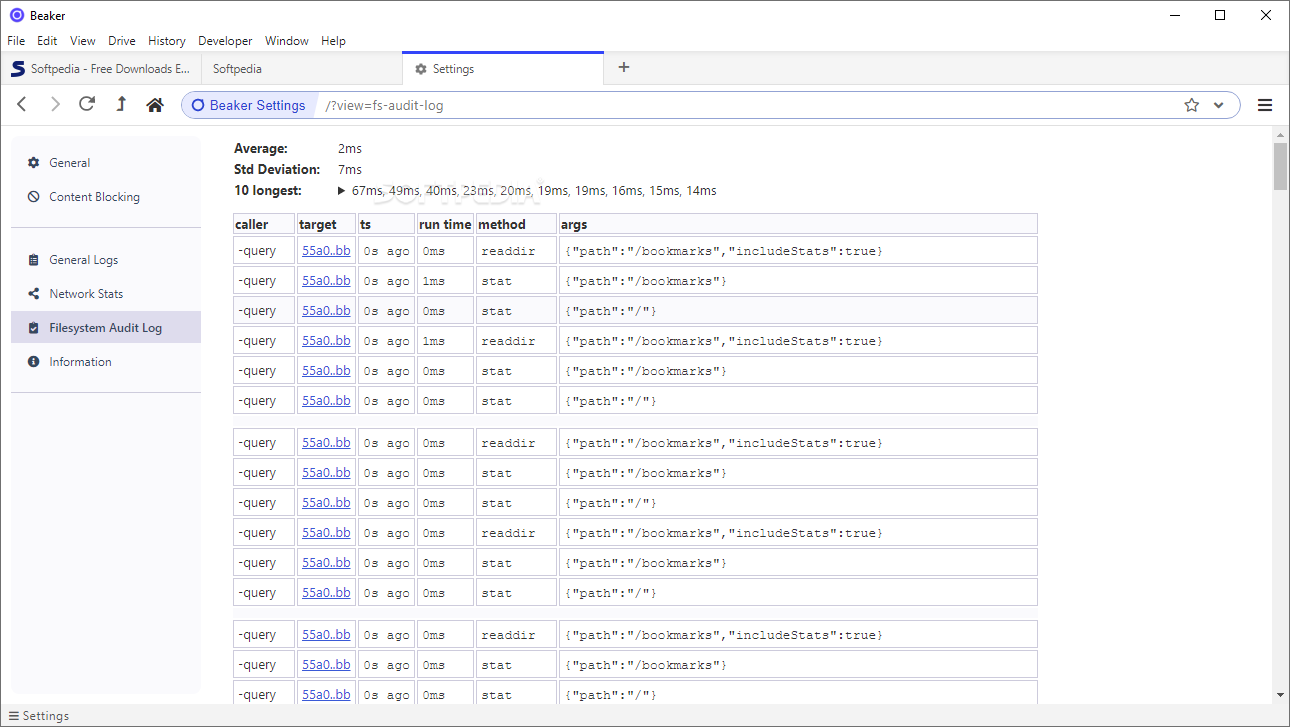Open the History menu
1290x727 pixels.
click(167, 41)
